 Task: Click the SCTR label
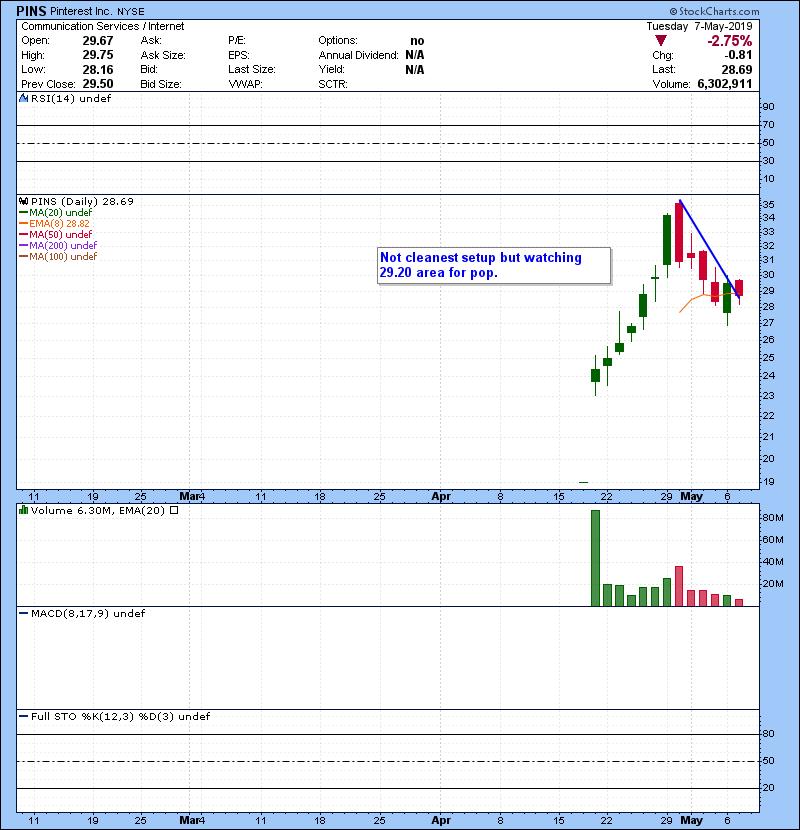point(332,84)
